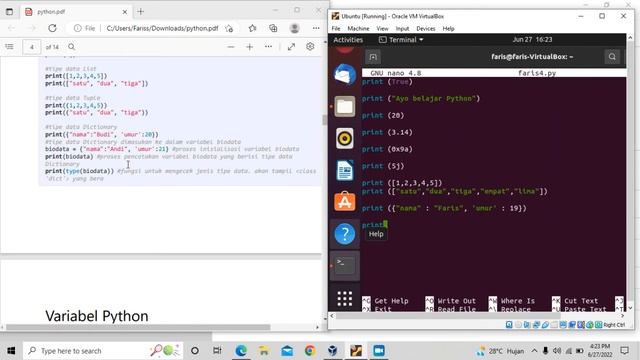Open more PDF toolbar options
Image resolution: width=640 pixels, height=360 pixels.
point(268,47)
